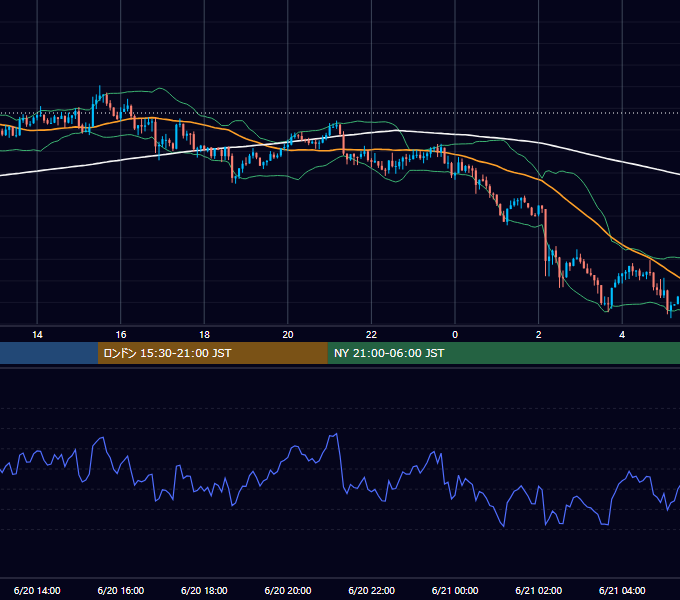Click the 6/20 14:00 time label

click(37, 590)
